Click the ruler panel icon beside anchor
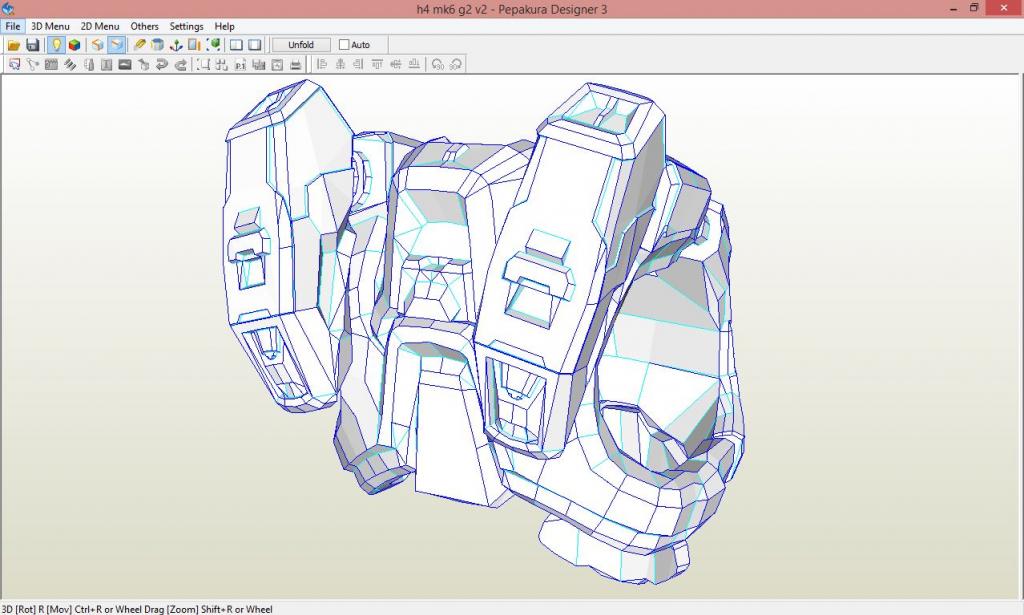Image resolution: width=1024 pixels, height=615 pixels. tap(194, 45)
